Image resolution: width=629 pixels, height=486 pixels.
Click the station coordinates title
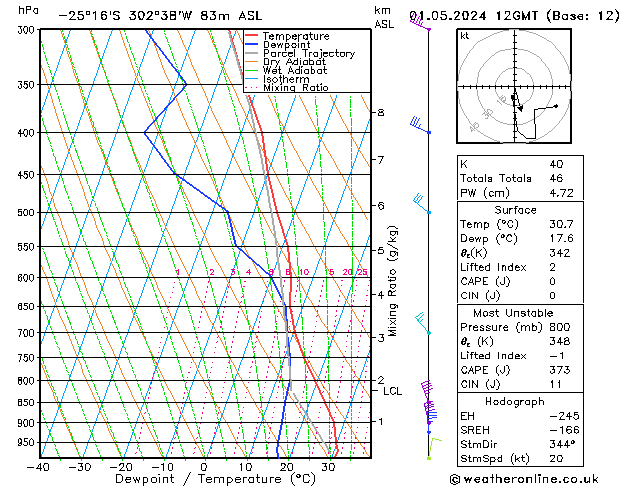(160, 16)
